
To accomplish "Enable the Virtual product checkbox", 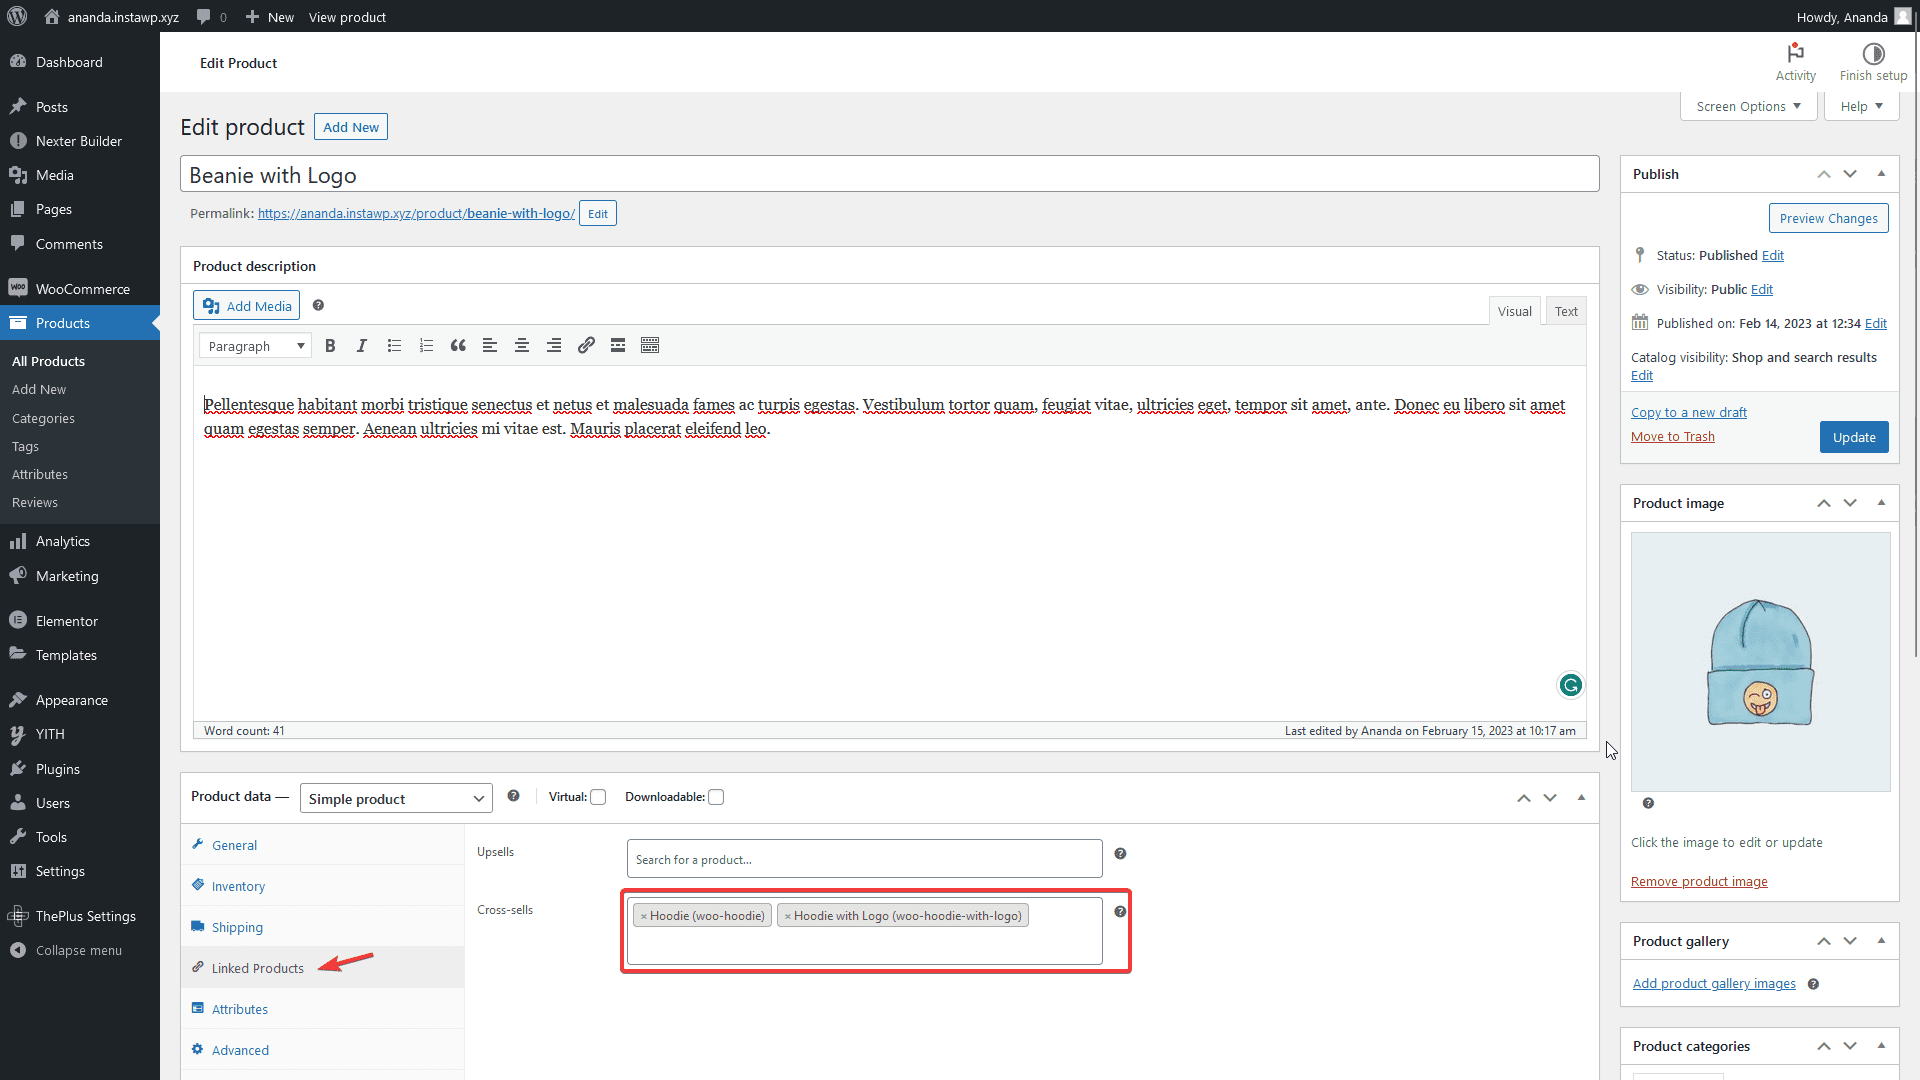I will coord(598,797).
